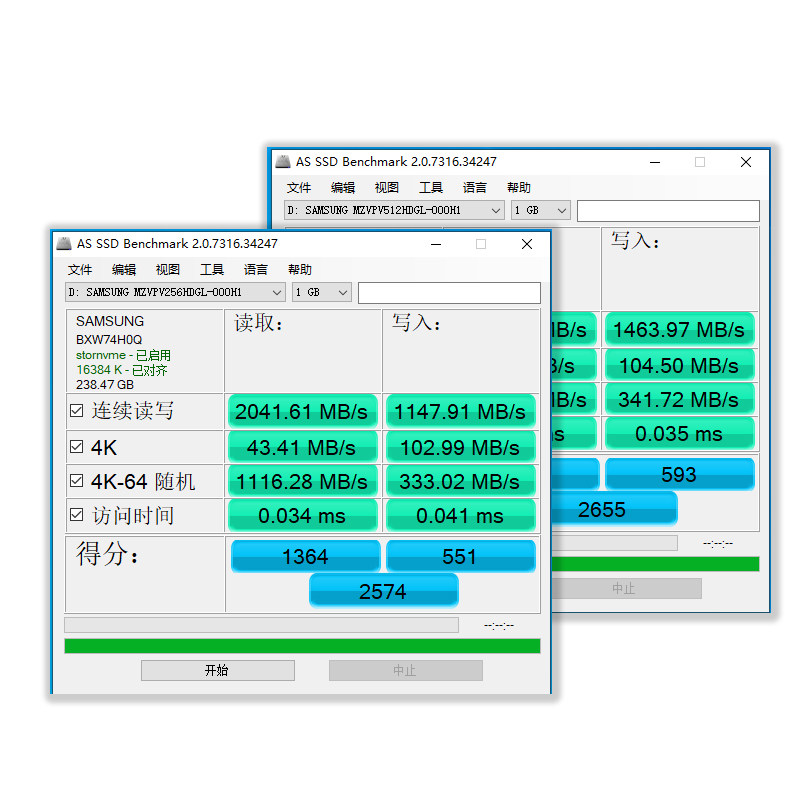This screenshot has width=800, height=800.
Task: Click 4K-64 write result 333.02 MB/s
Action: click(x=460, y=481)
